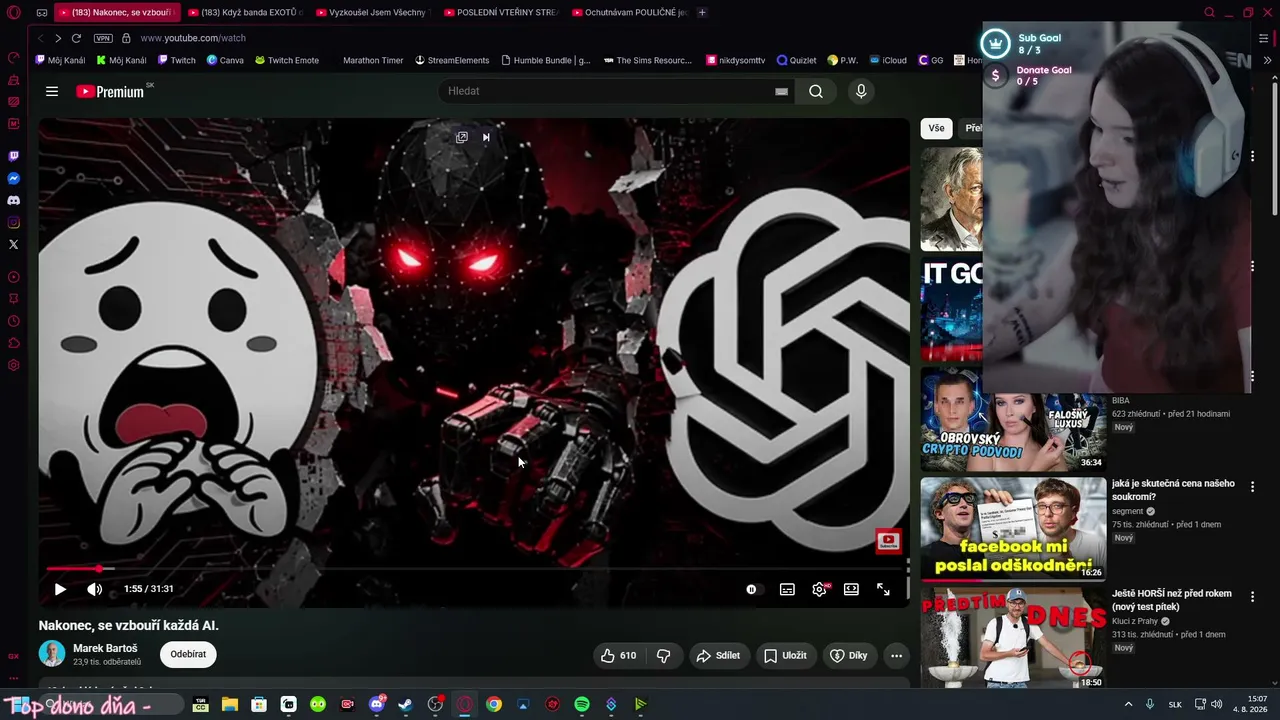Mute the video volume

[95, 589]
